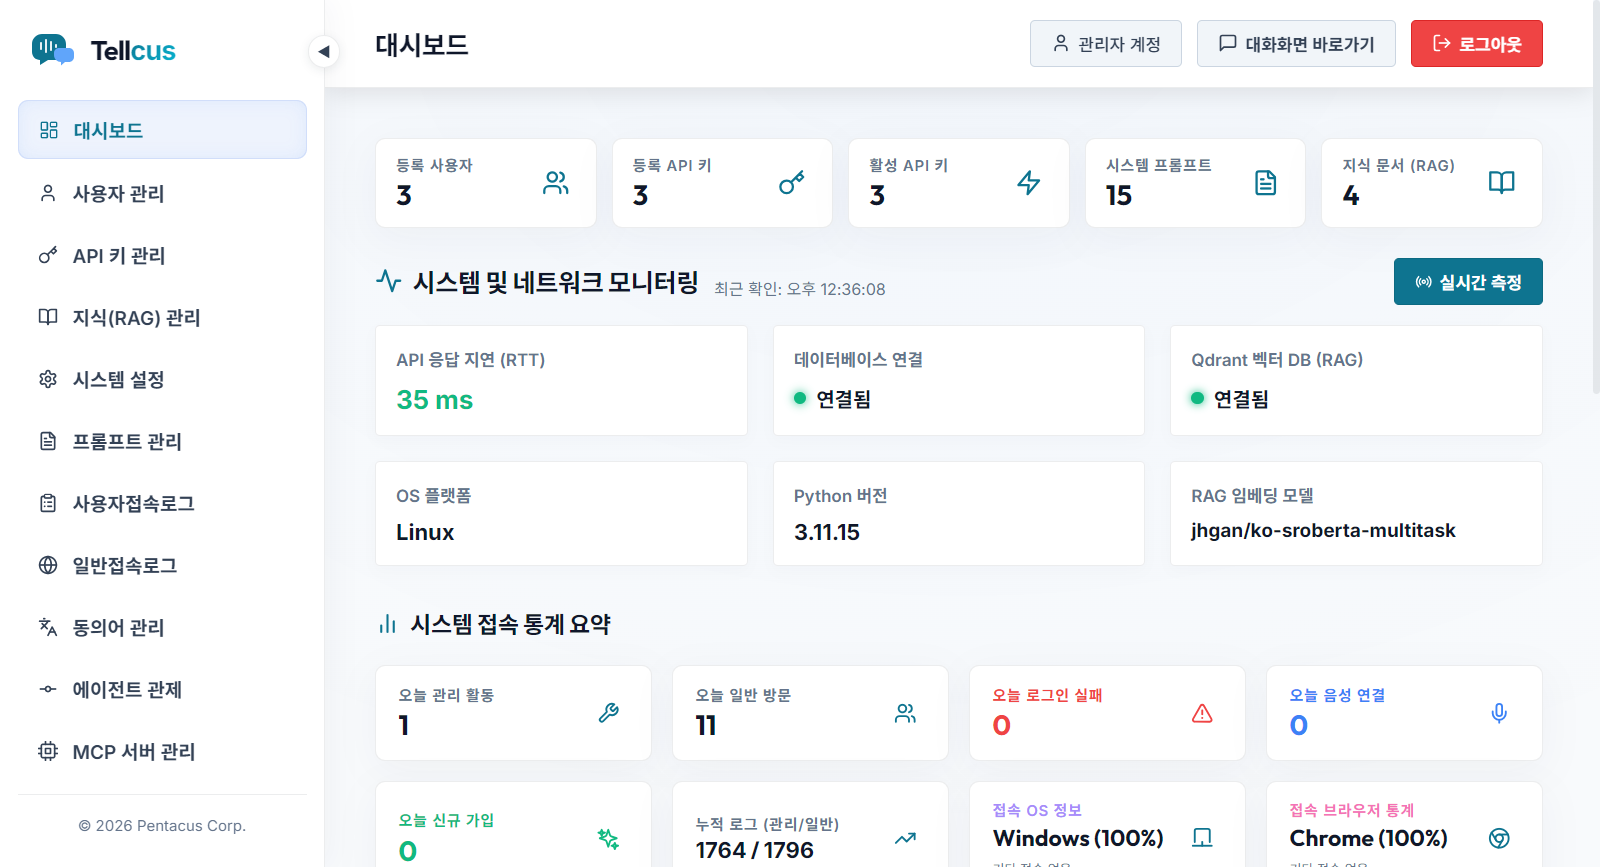Viewport: 1600px width, 867px height.
Task: Click the trend arrow icon on 누적 로그 card
Action: coord(906,838)
